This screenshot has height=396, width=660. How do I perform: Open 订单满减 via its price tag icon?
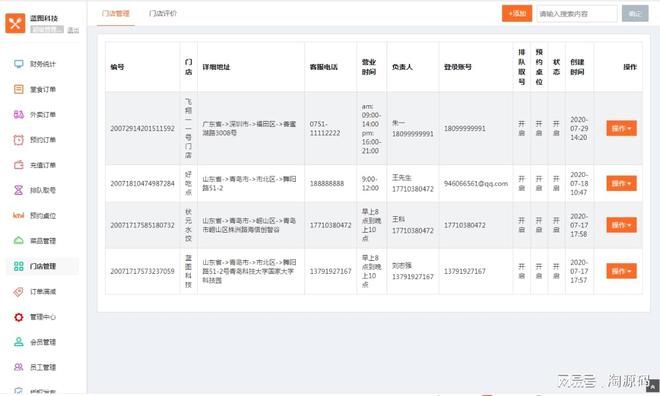[x=19, y=291]
